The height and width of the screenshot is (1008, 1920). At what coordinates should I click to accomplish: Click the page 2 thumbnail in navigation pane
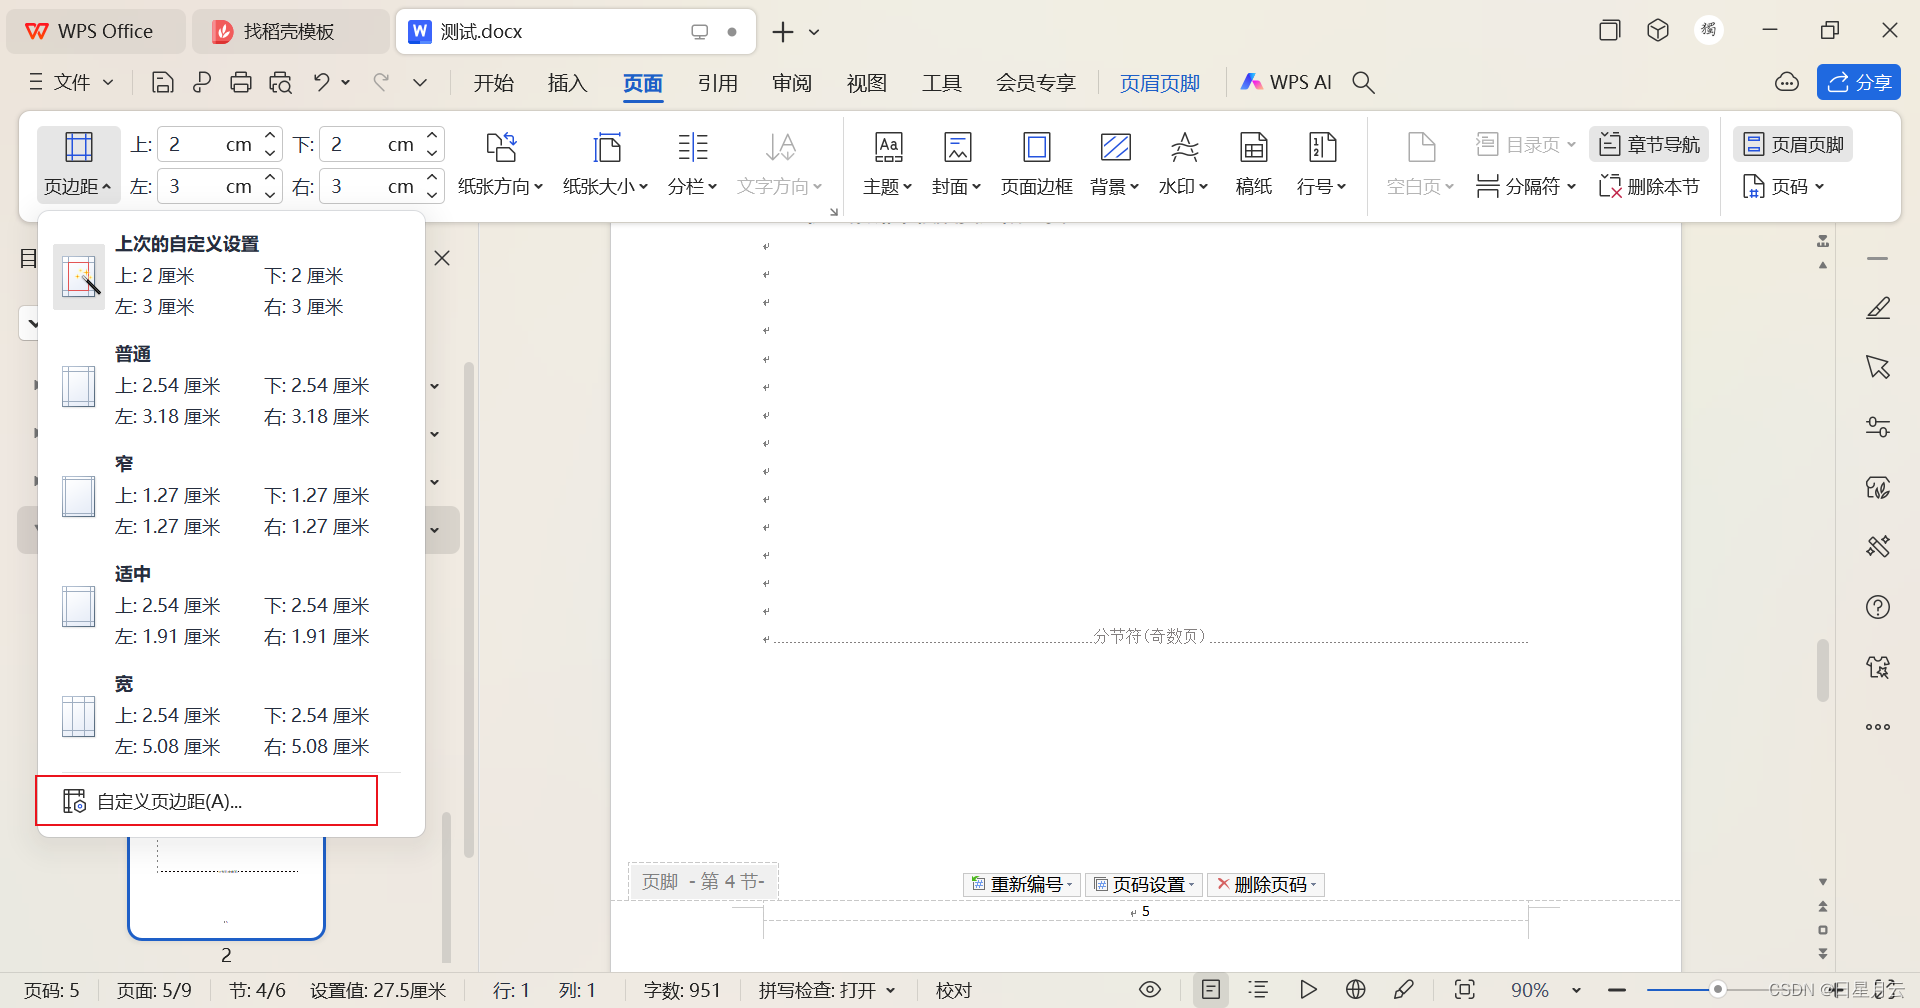[226, 887]
